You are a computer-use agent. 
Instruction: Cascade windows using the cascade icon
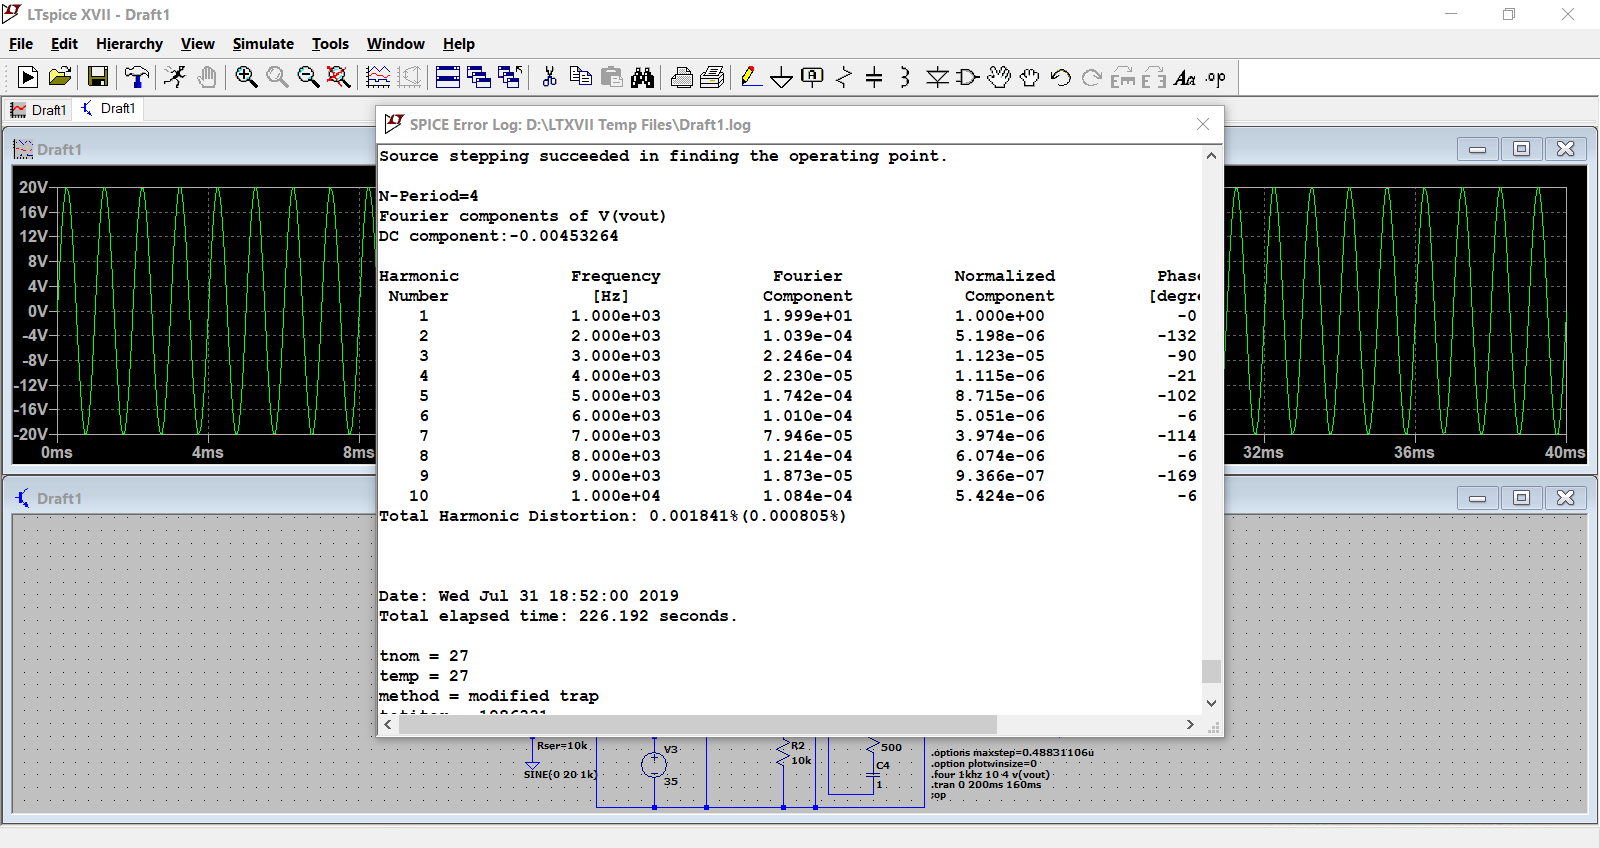click(479, 77)
